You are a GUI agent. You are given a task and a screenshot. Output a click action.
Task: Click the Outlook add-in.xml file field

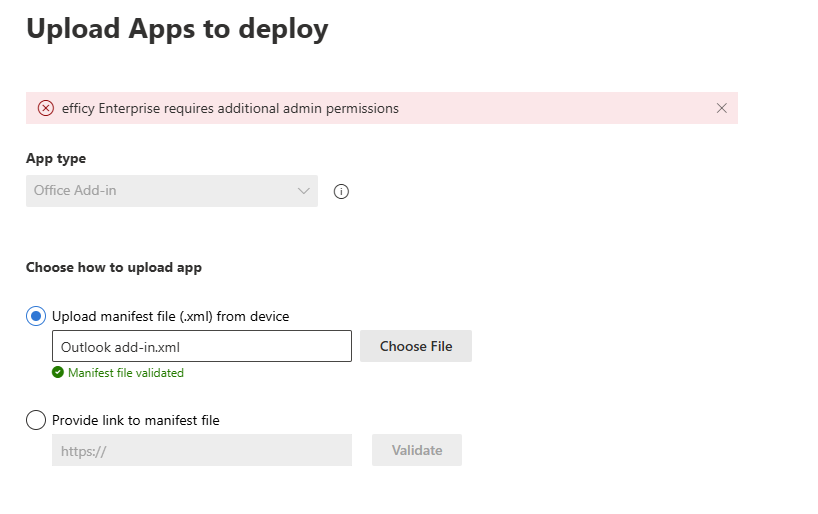coord(202,346)
